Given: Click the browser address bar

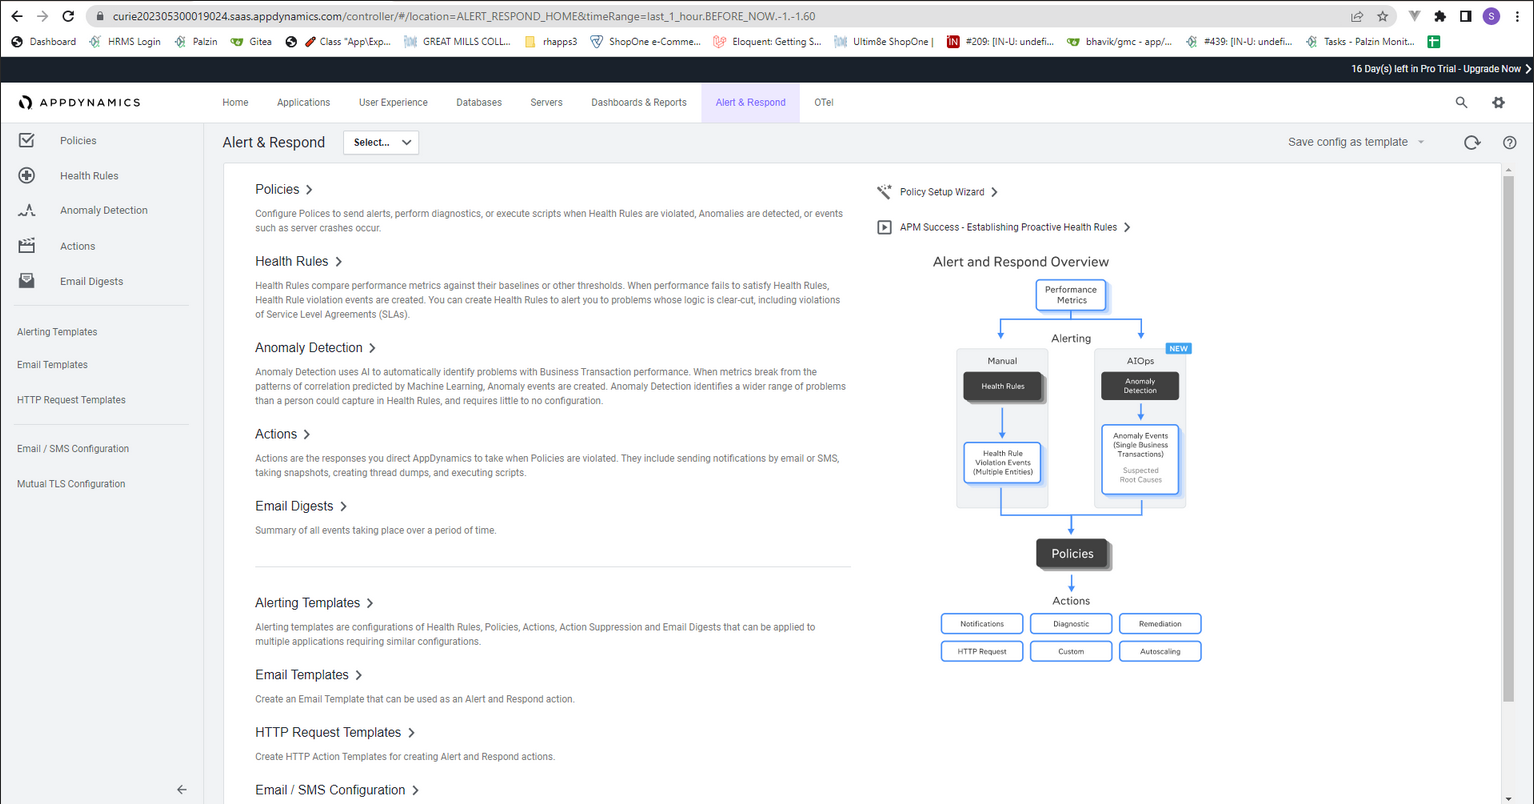Looking at the screenshot, I should pyautogui.click(x=720, y=16).
